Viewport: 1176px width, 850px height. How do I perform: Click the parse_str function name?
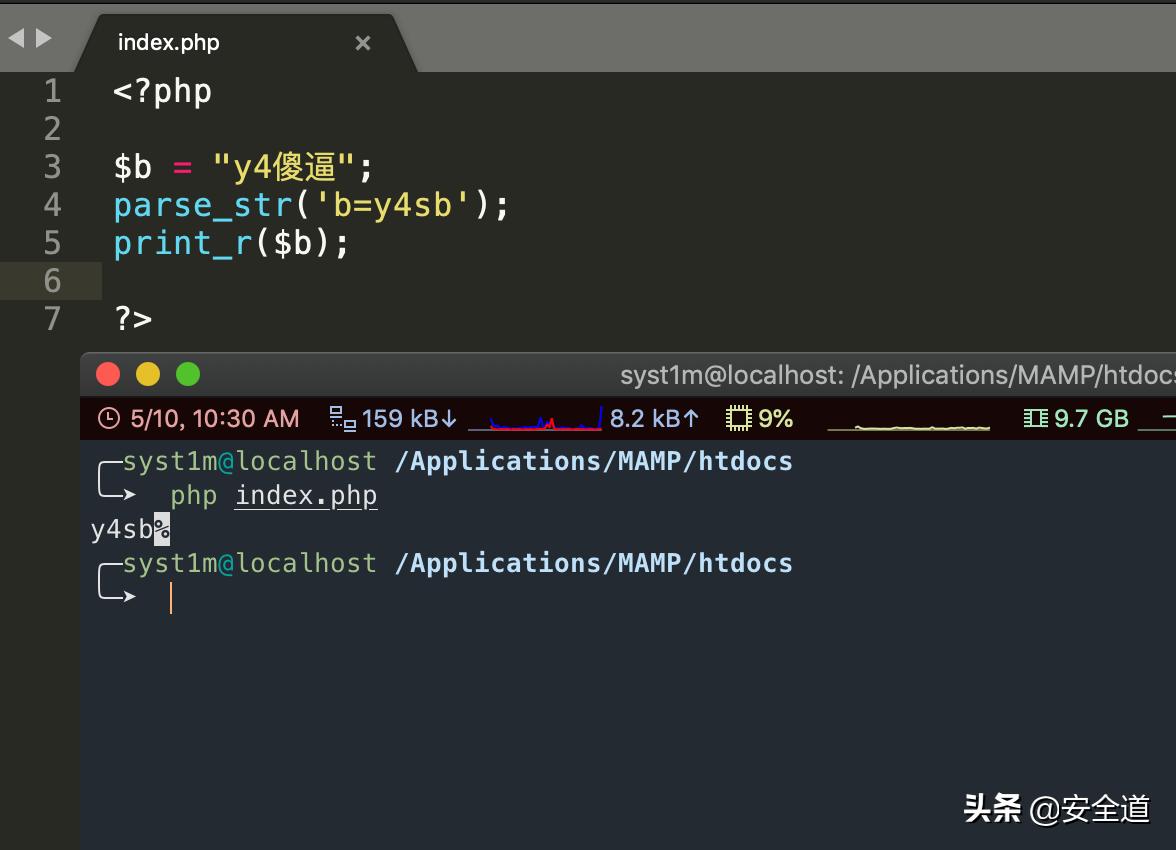[203, 206]
